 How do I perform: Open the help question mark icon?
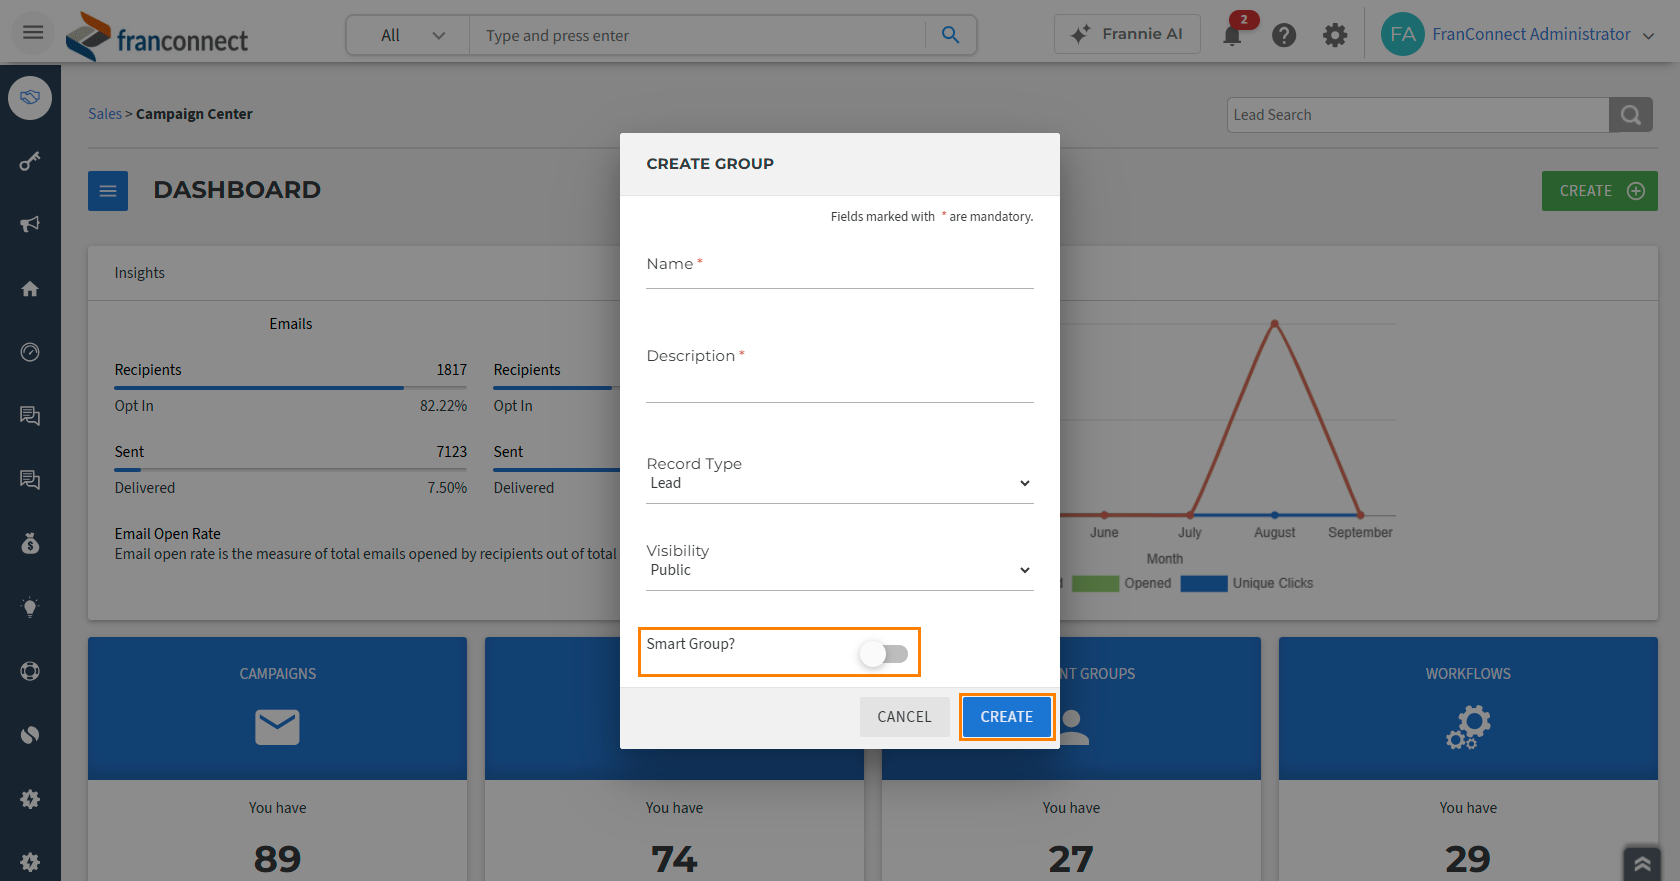tap(1284, 35)
